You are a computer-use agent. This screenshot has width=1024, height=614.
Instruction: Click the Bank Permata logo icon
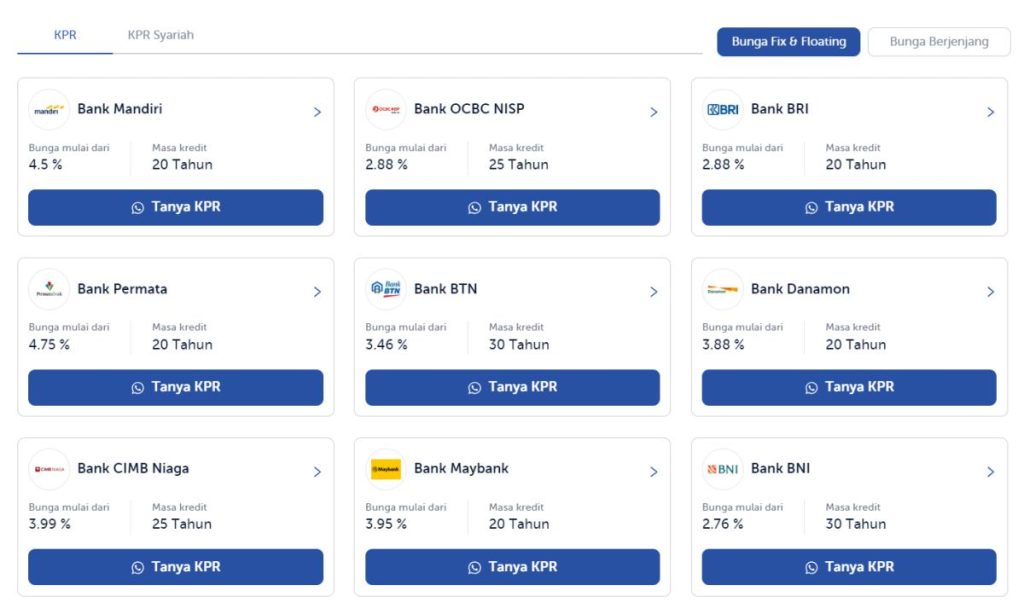[x=47, y=290]
